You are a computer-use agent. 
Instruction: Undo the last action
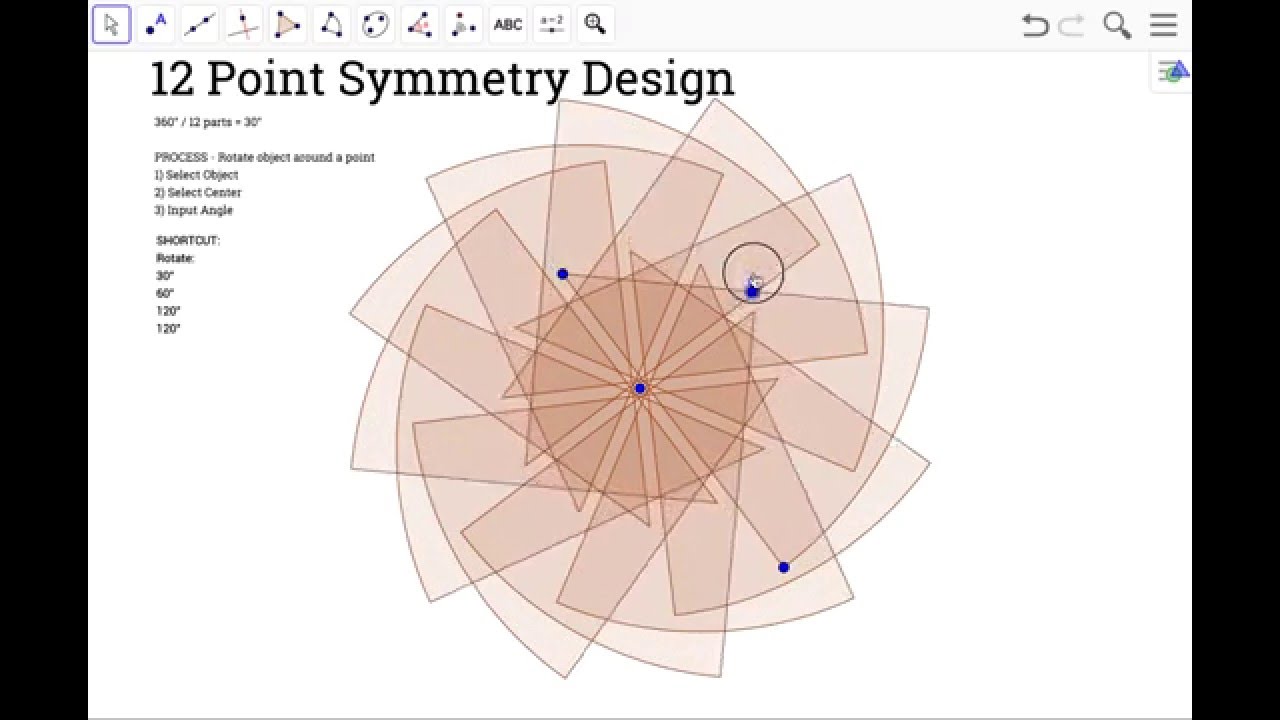[x=1035, y=25]
